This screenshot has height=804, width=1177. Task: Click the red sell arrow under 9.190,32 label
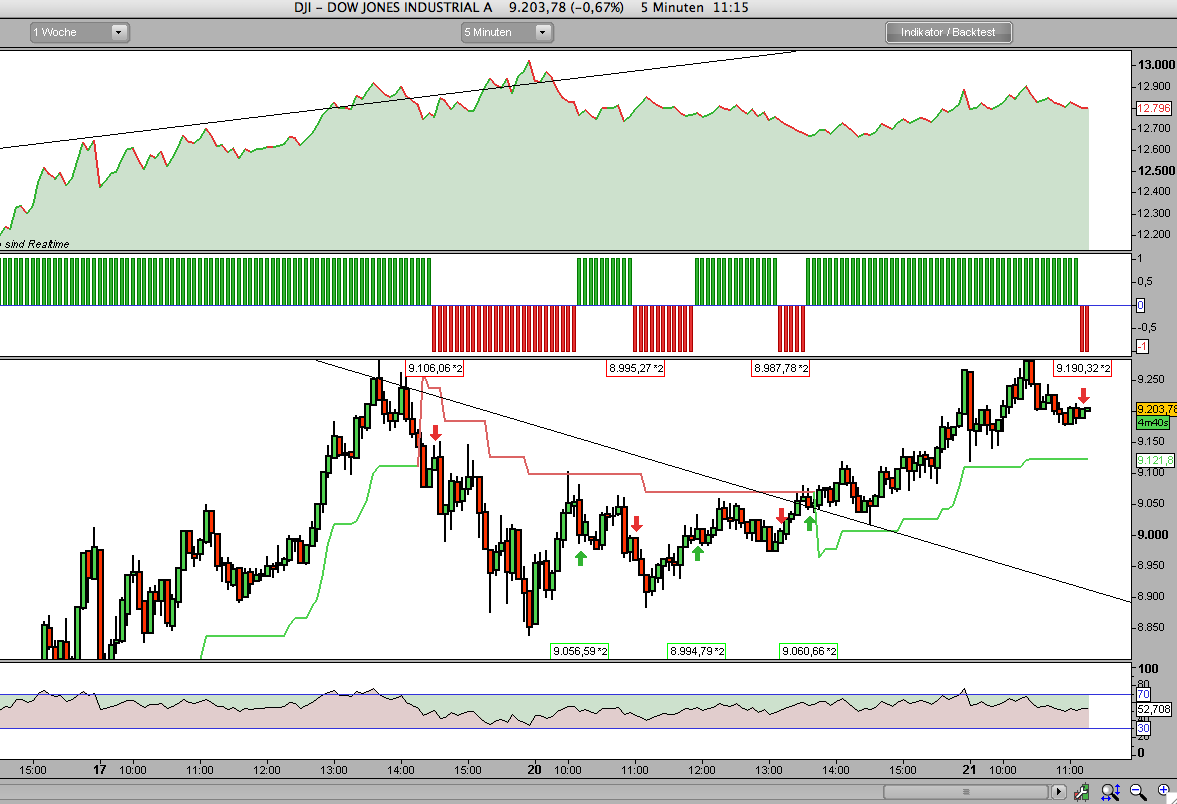1083,396
